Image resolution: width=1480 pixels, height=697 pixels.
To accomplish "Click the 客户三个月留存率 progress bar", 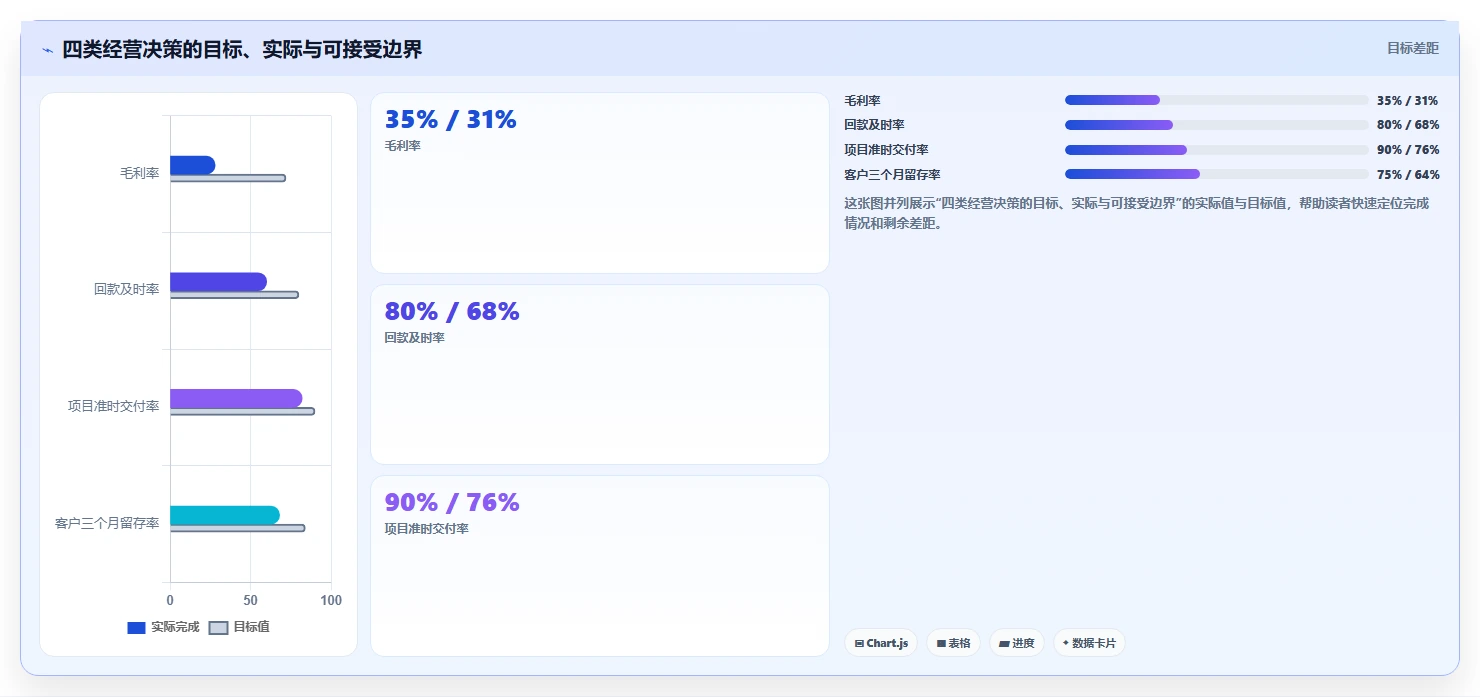I will [x=1216, y=174].
